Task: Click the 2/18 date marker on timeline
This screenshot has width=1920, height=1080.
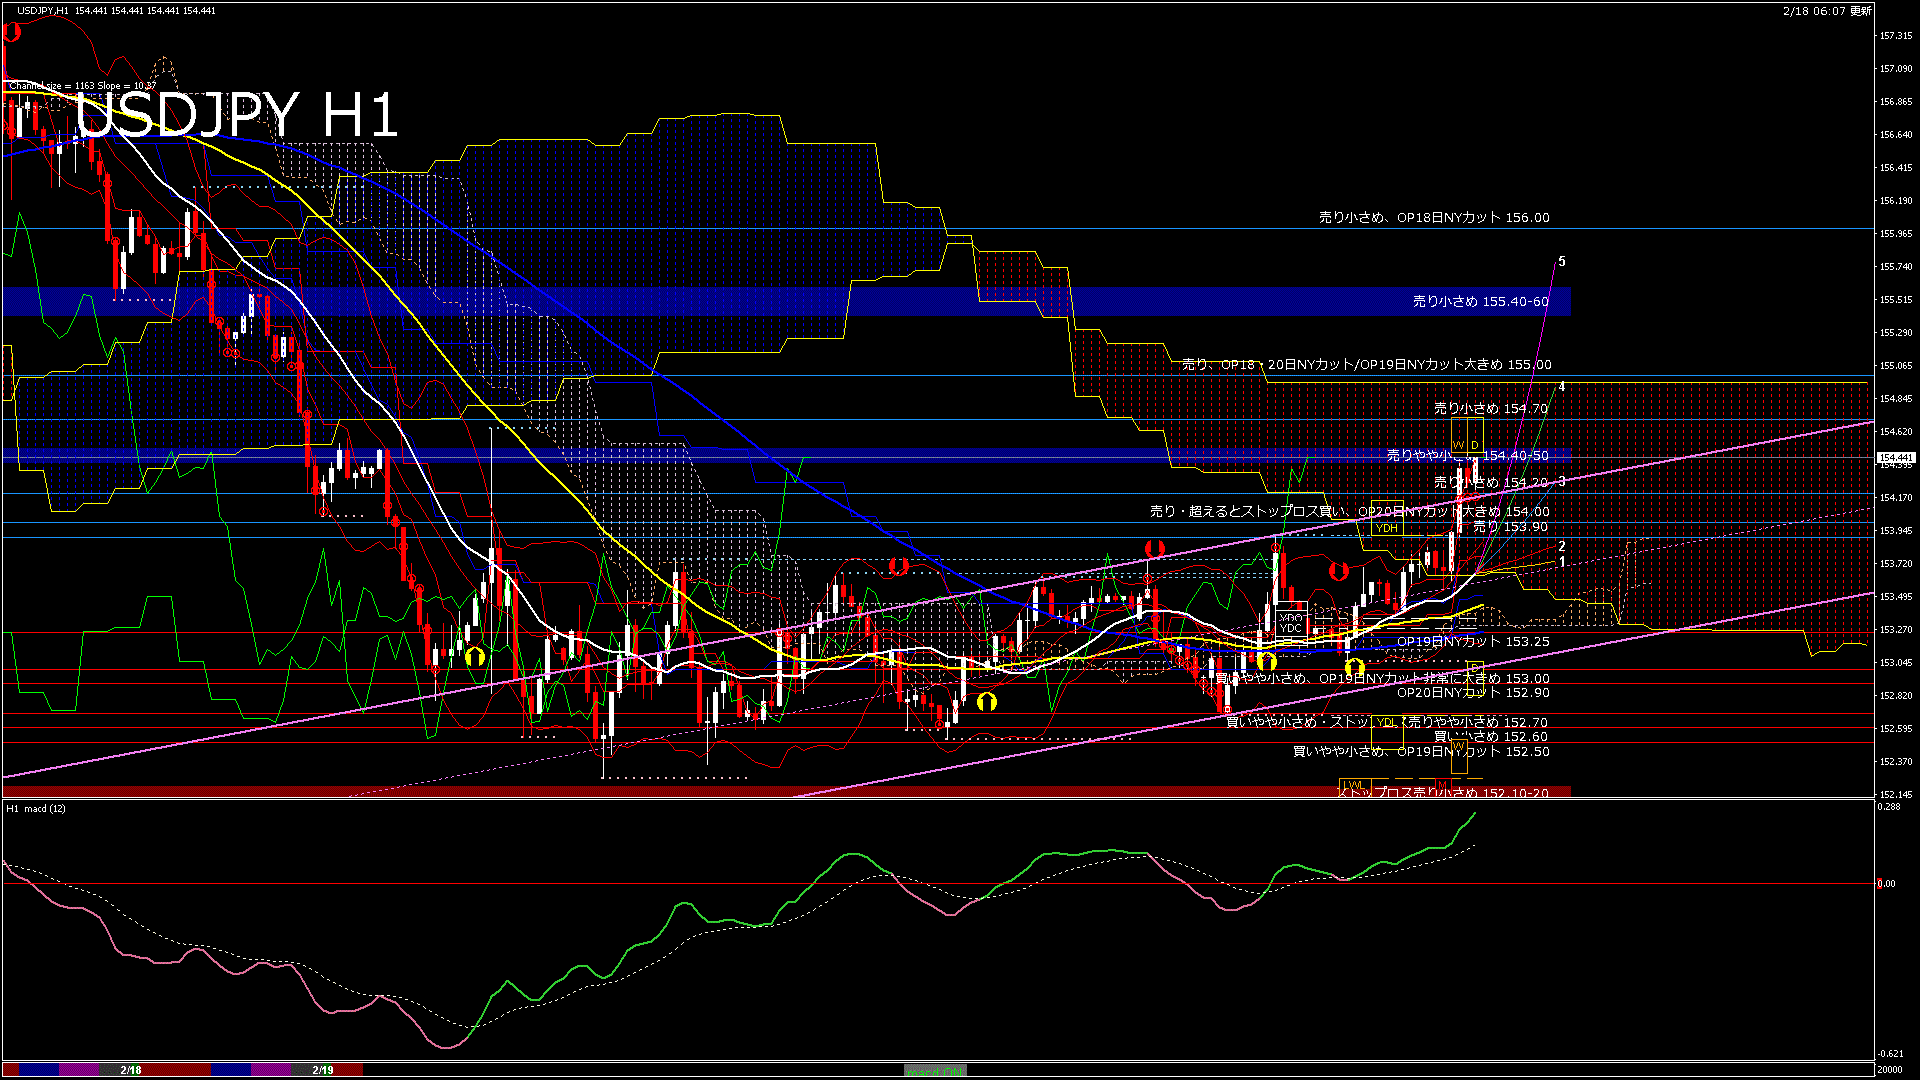Action: coord(131,1070)
